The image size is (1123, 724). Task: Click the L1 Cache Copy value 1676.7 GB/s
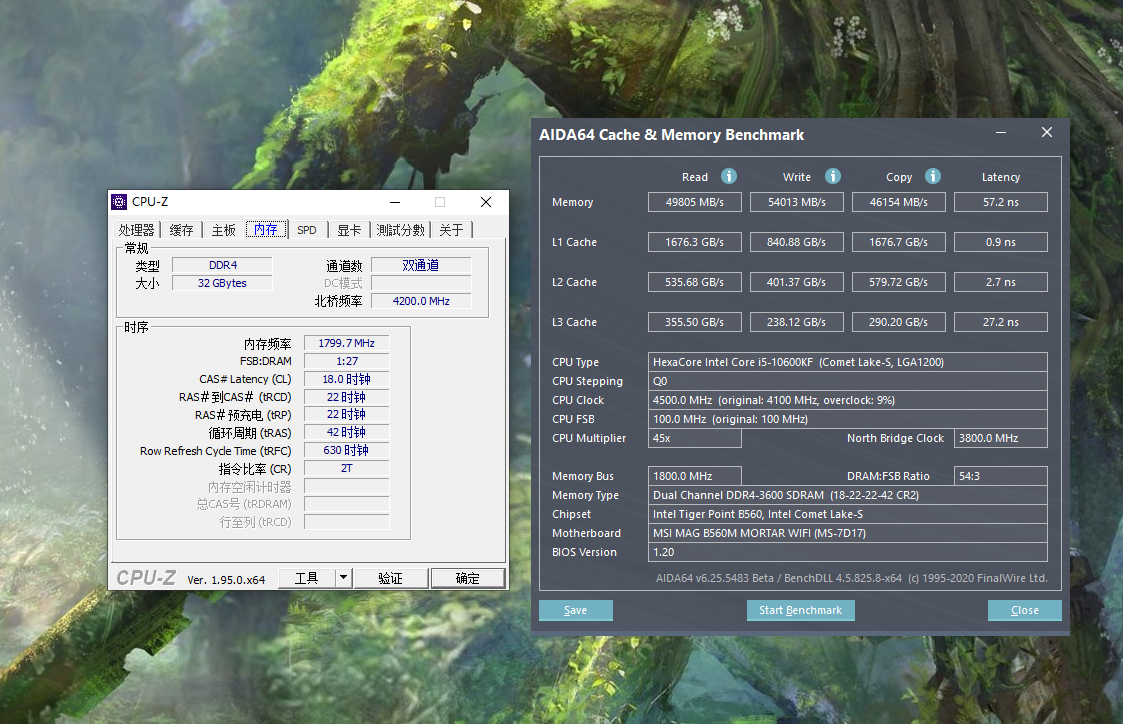click(899, 242)
